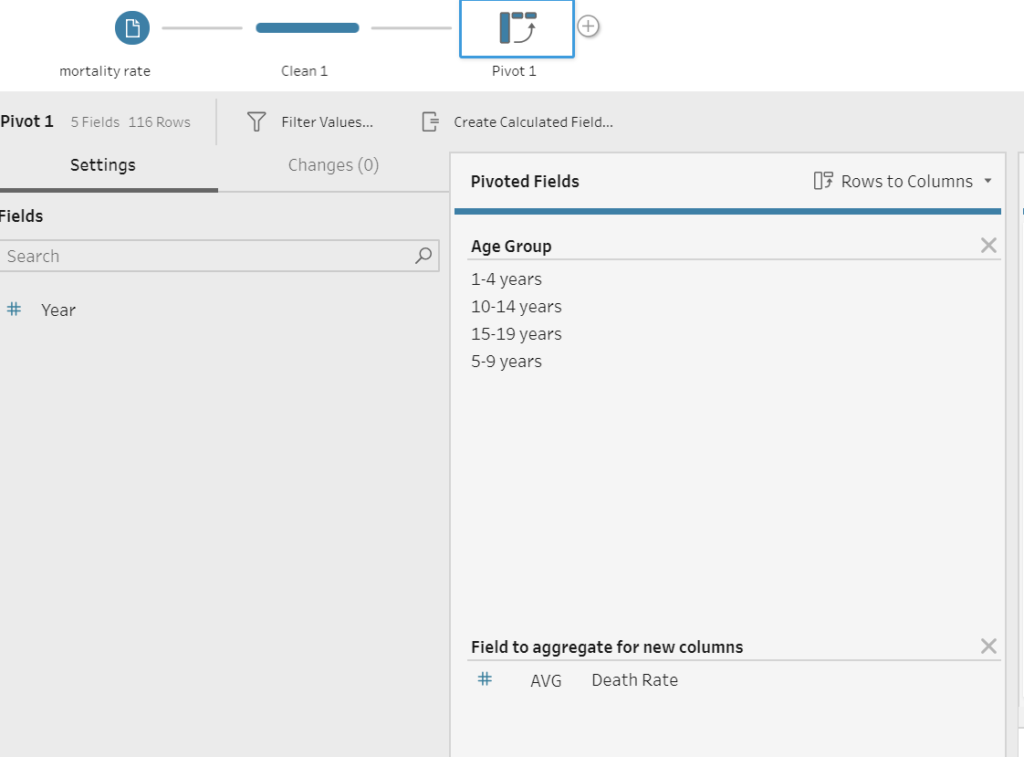The image size is (1024, 757).
Task: Click the AVG aggregation selector
Action: point(546,680)
